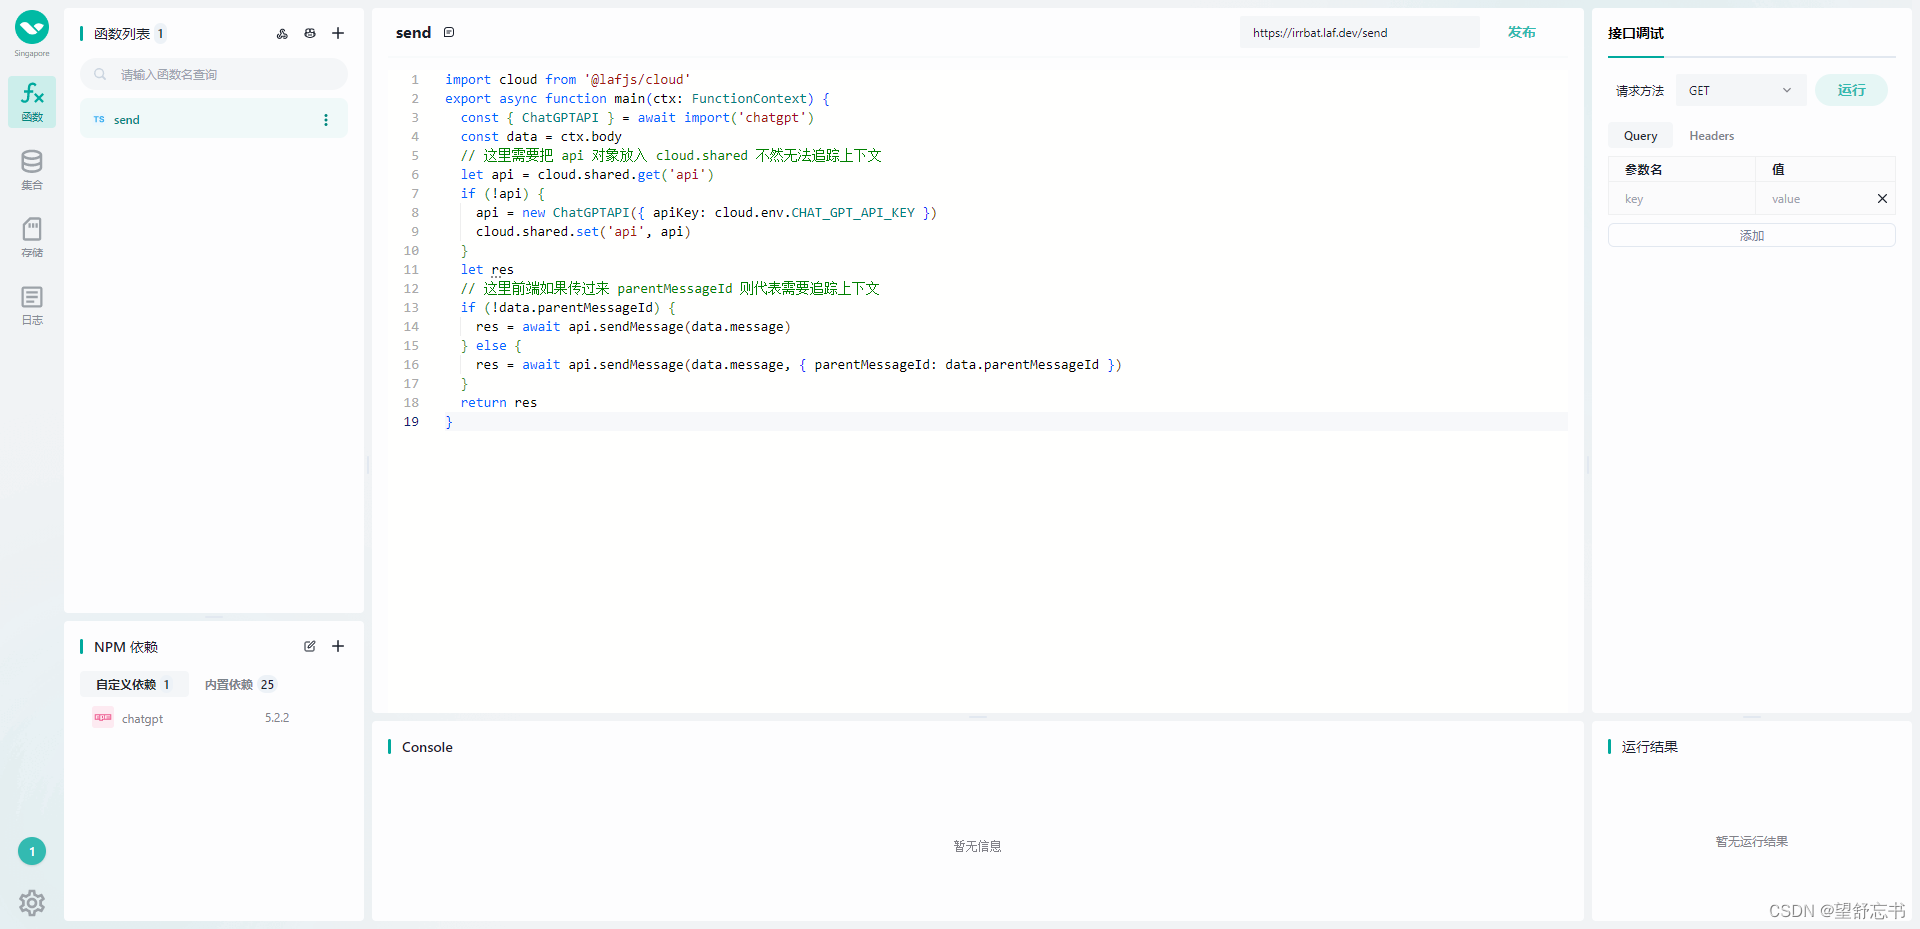This screenshot has height=929, width=1920.
Task: Add a new function with plus icon
Action: [338, 33]
